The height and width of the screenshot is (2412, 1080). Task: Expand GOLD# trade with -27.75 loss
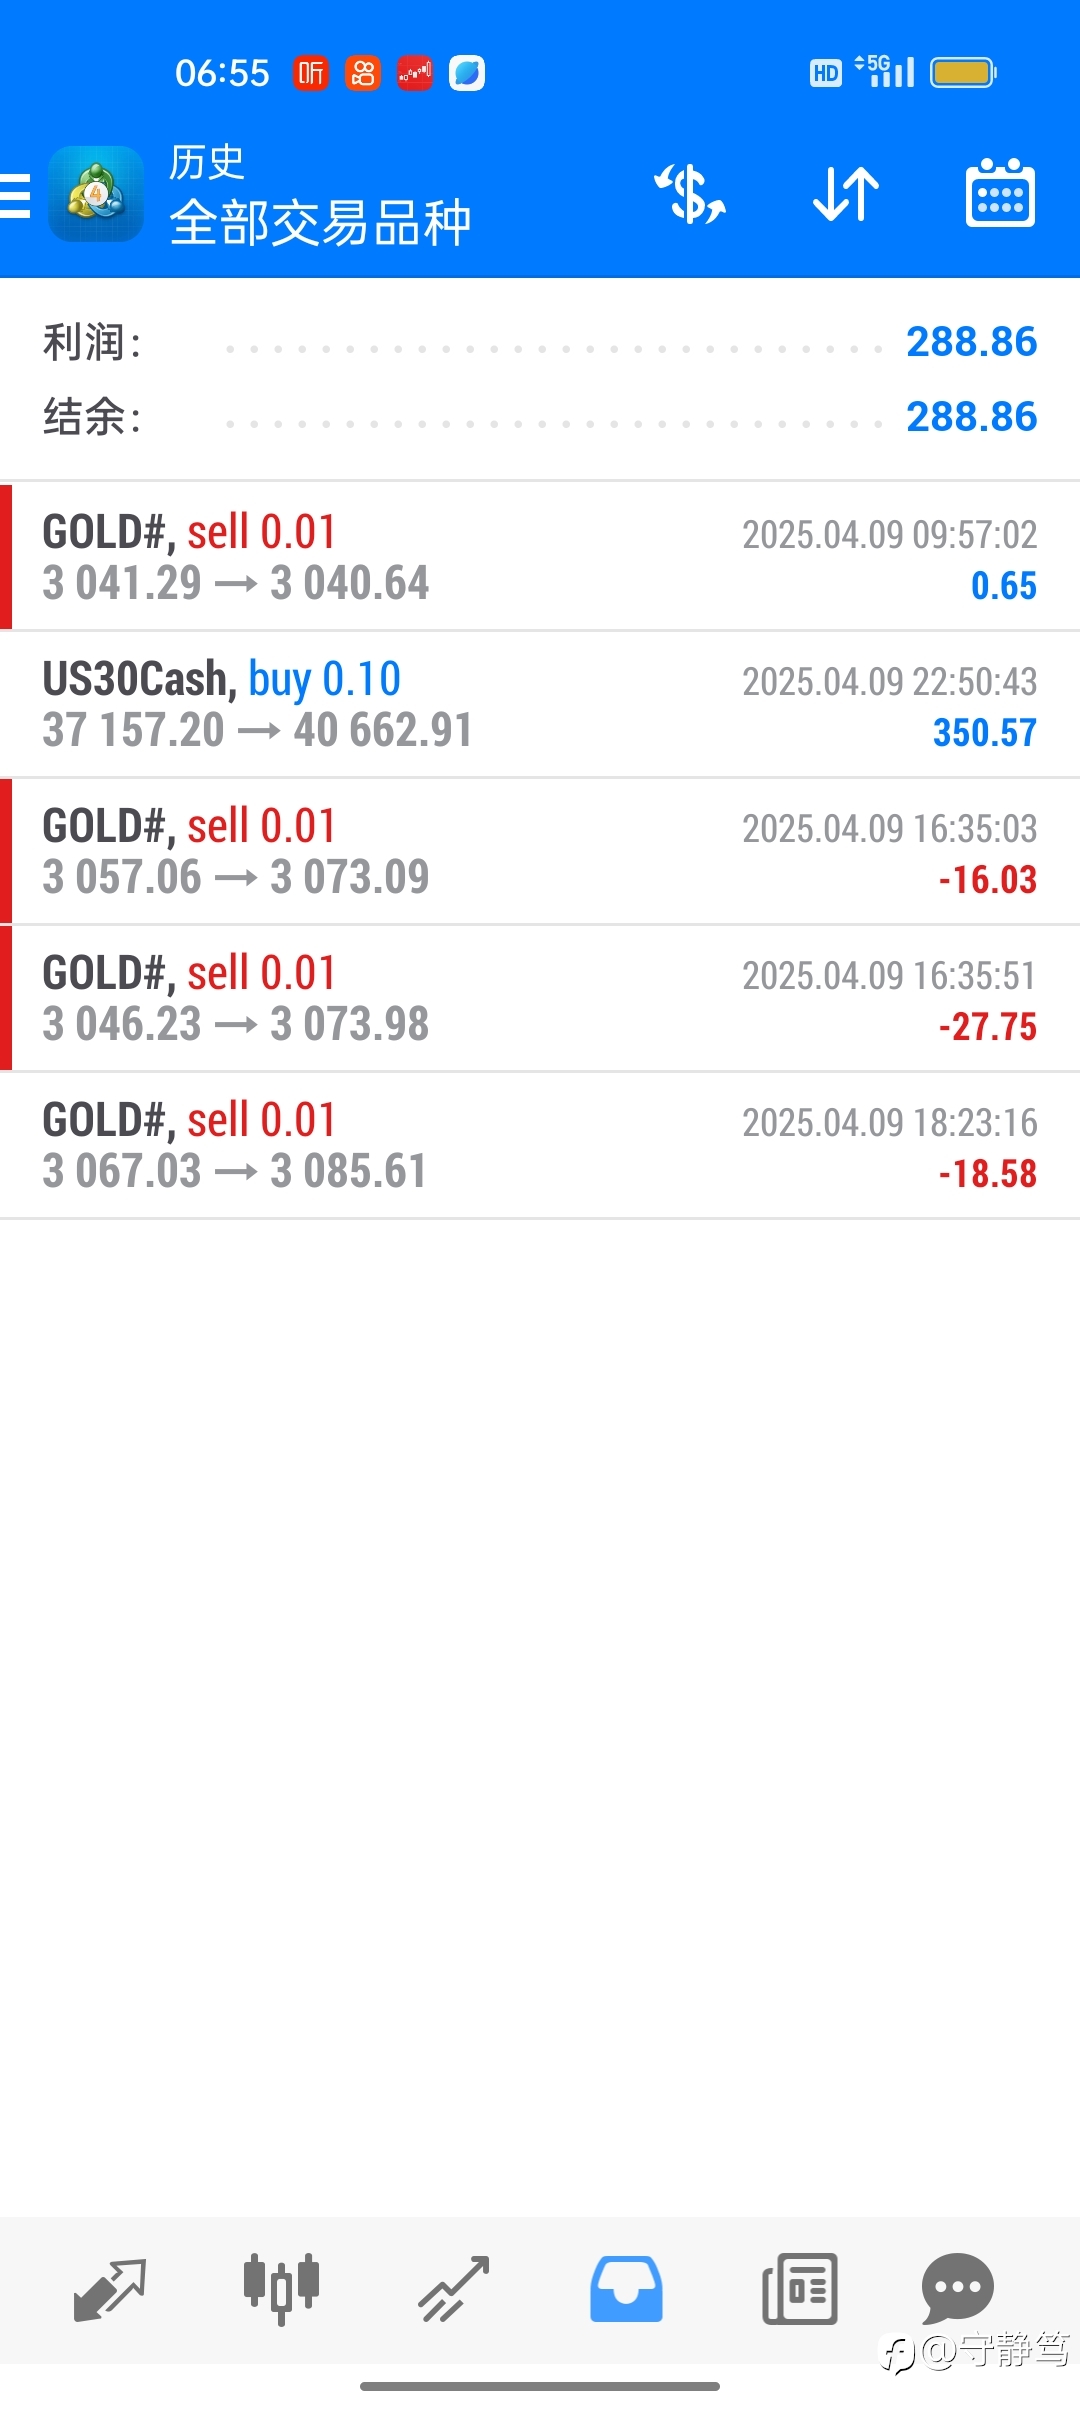coord(540,998)
